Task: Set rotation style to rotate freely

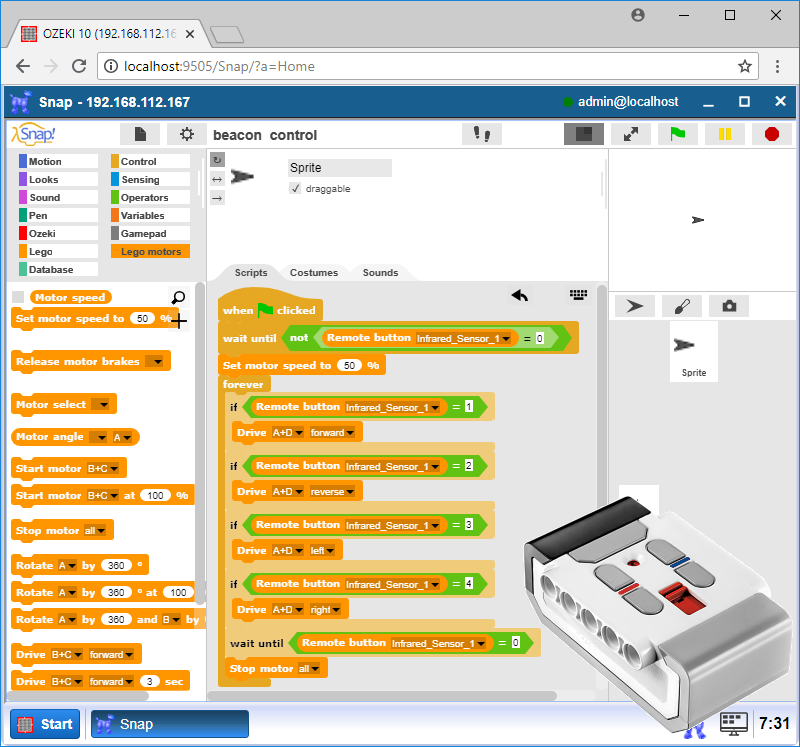Action: point(217,160)
